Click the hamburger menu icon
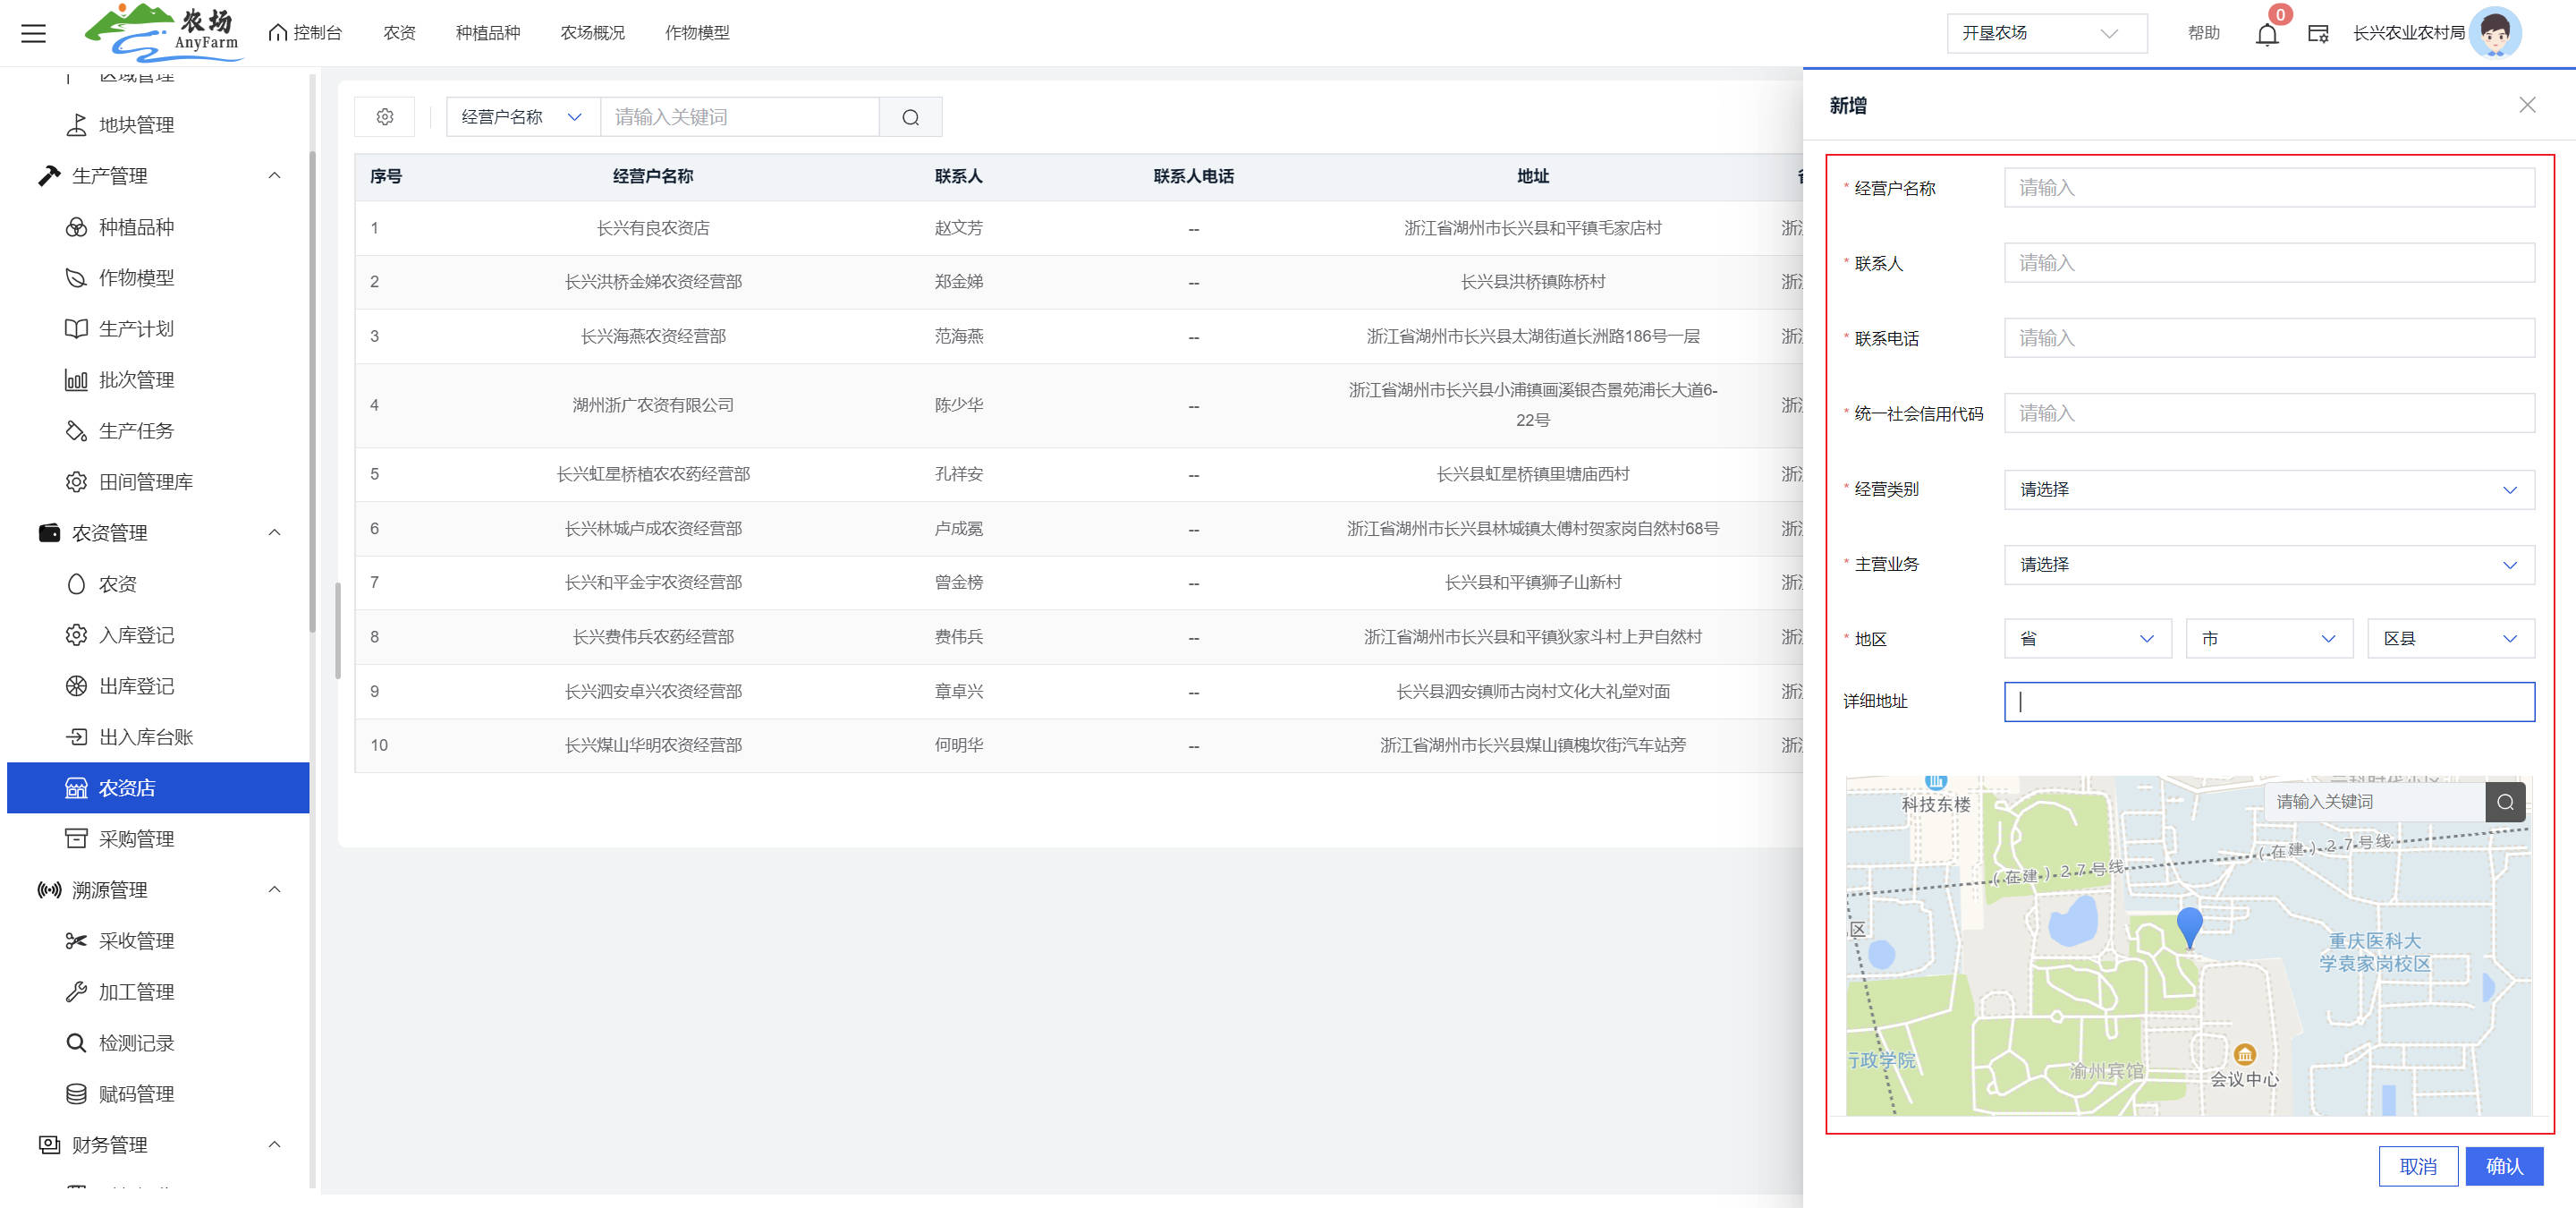 (x=33, y=33)
